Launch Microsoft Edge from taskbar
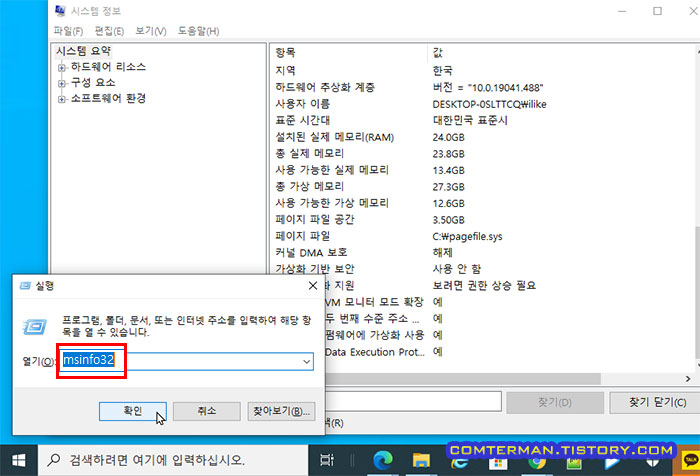This screenshot has width=700, height=476. click(383, 460)
